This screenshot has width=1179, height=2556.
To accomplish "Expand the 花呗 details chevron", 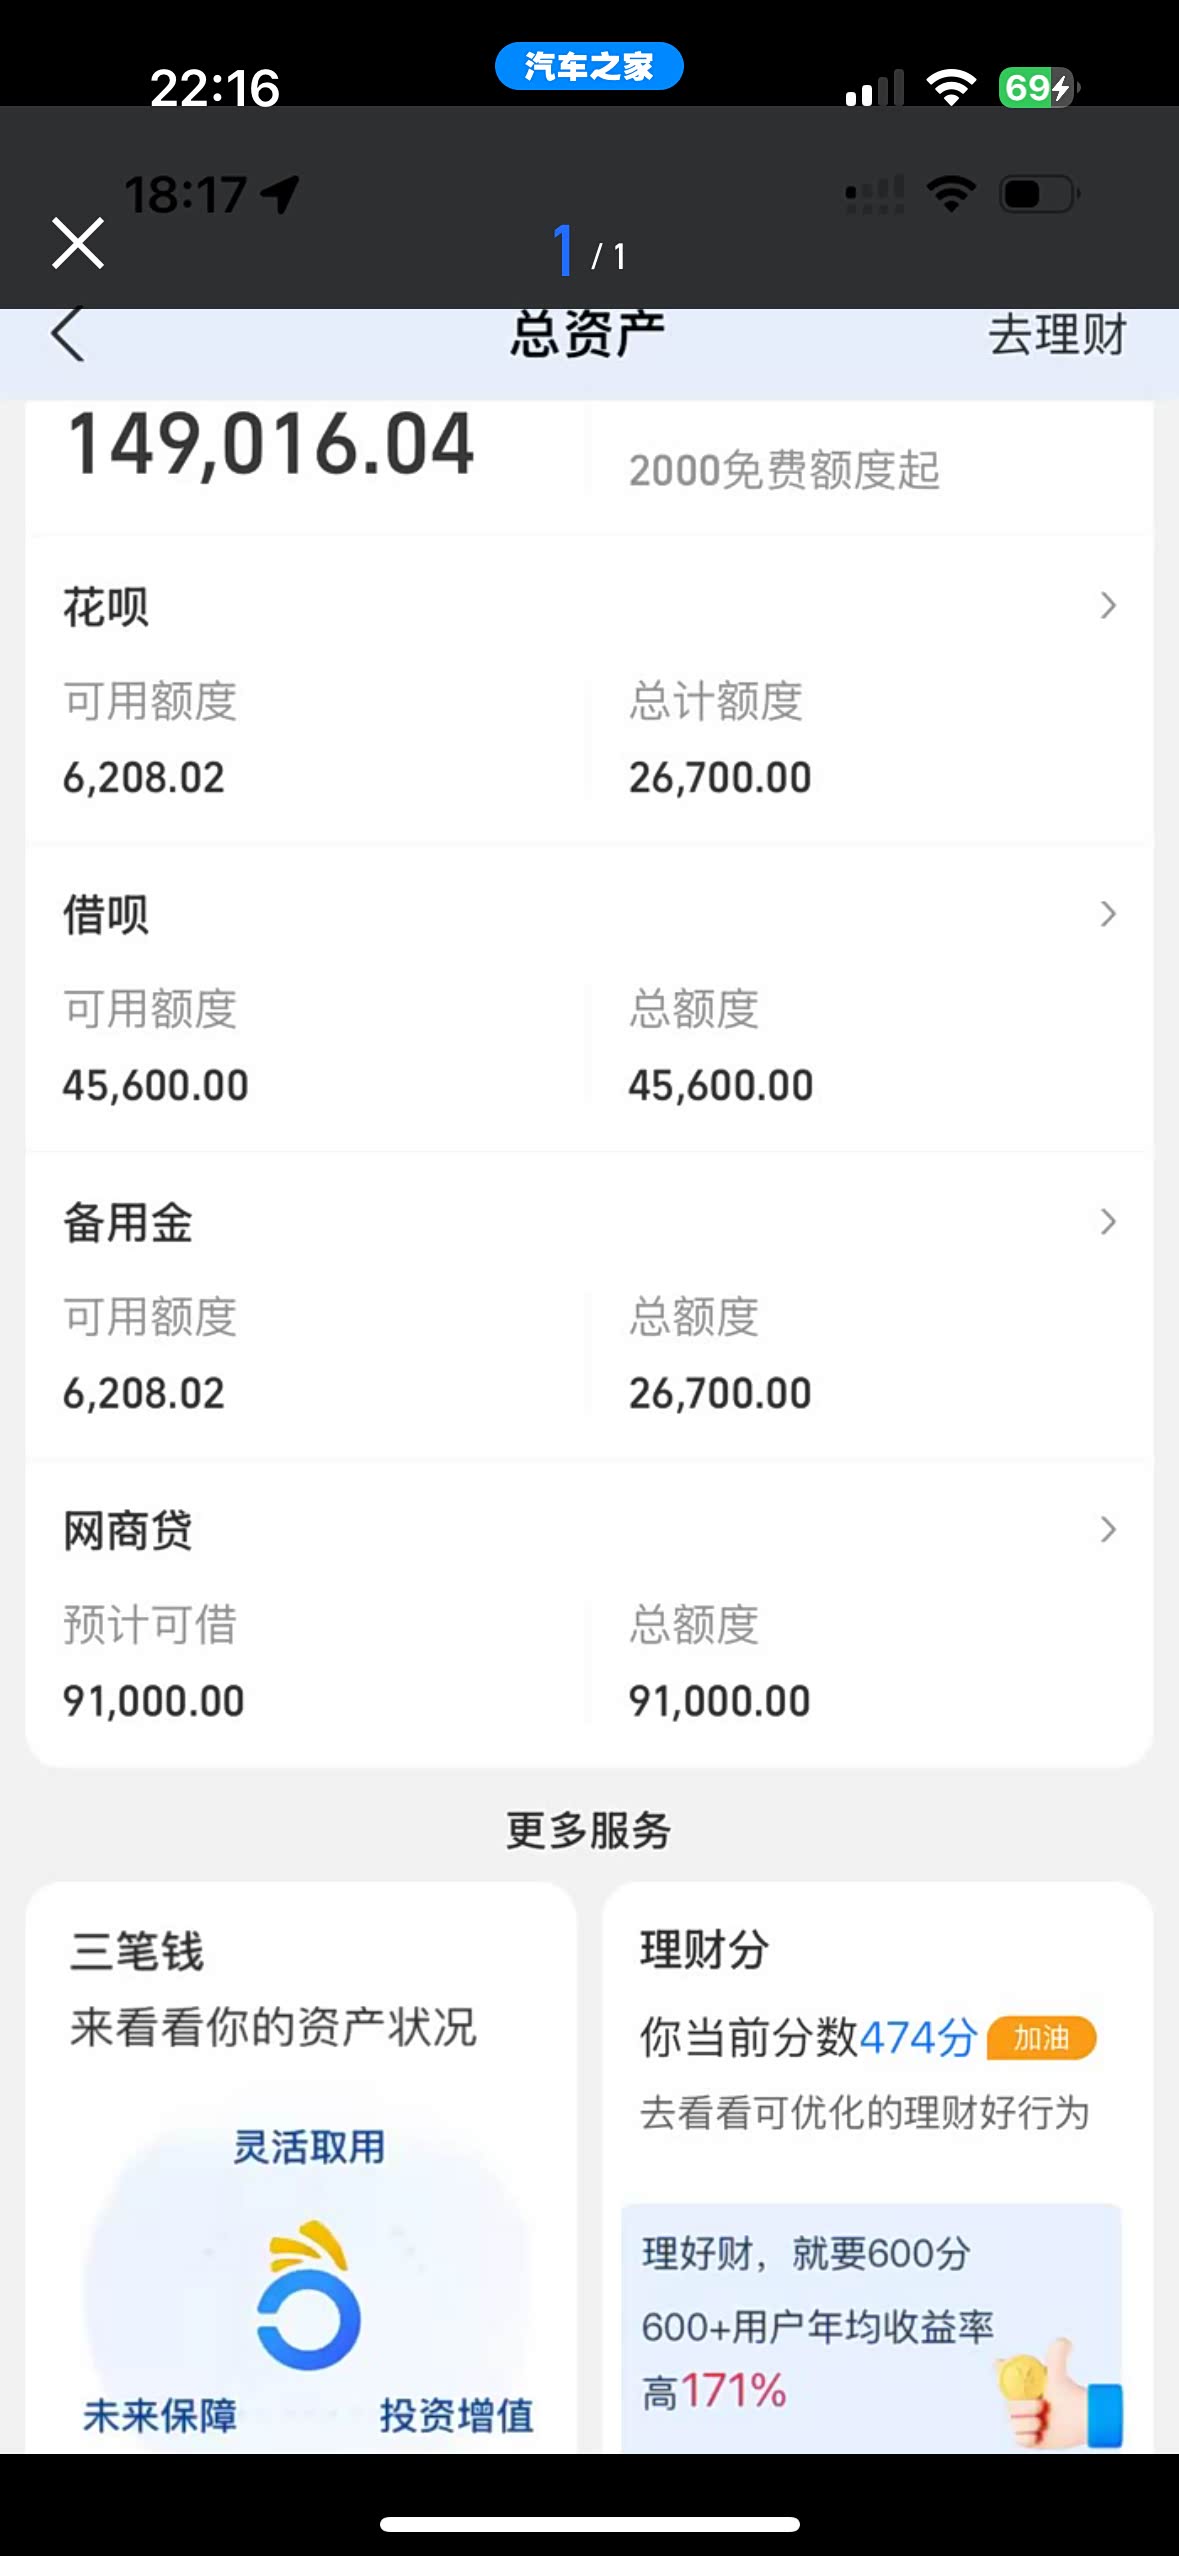I will point(1107,605).
